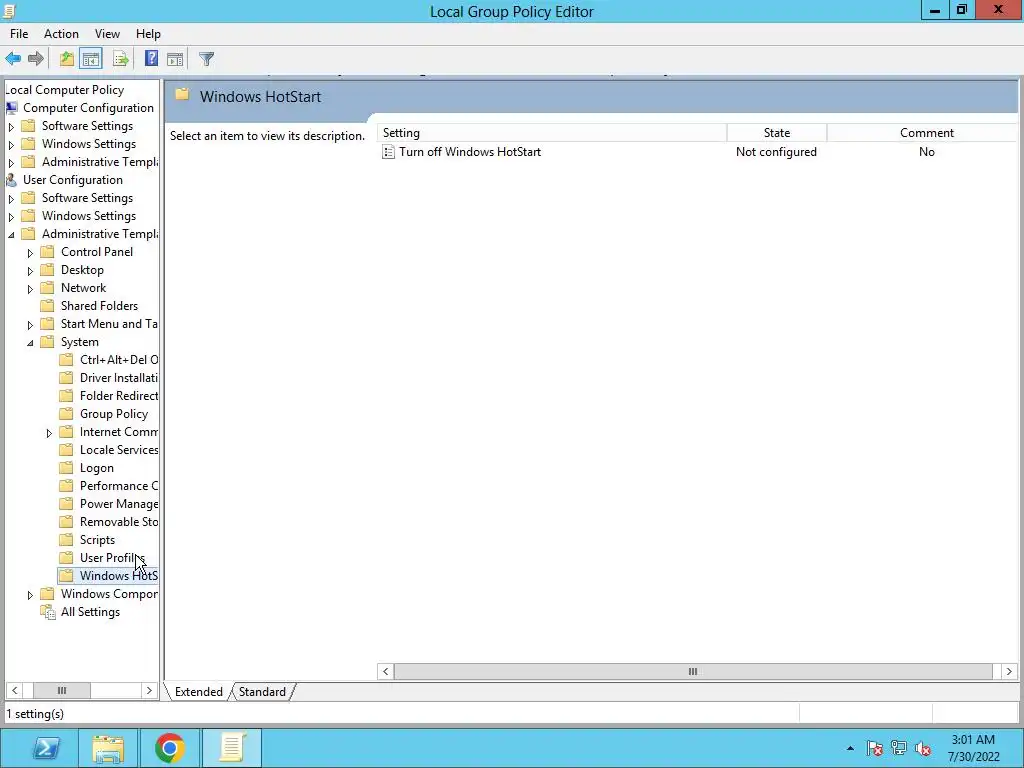
Task: Click the title bar system menu icon
Action: coord(9,11)
